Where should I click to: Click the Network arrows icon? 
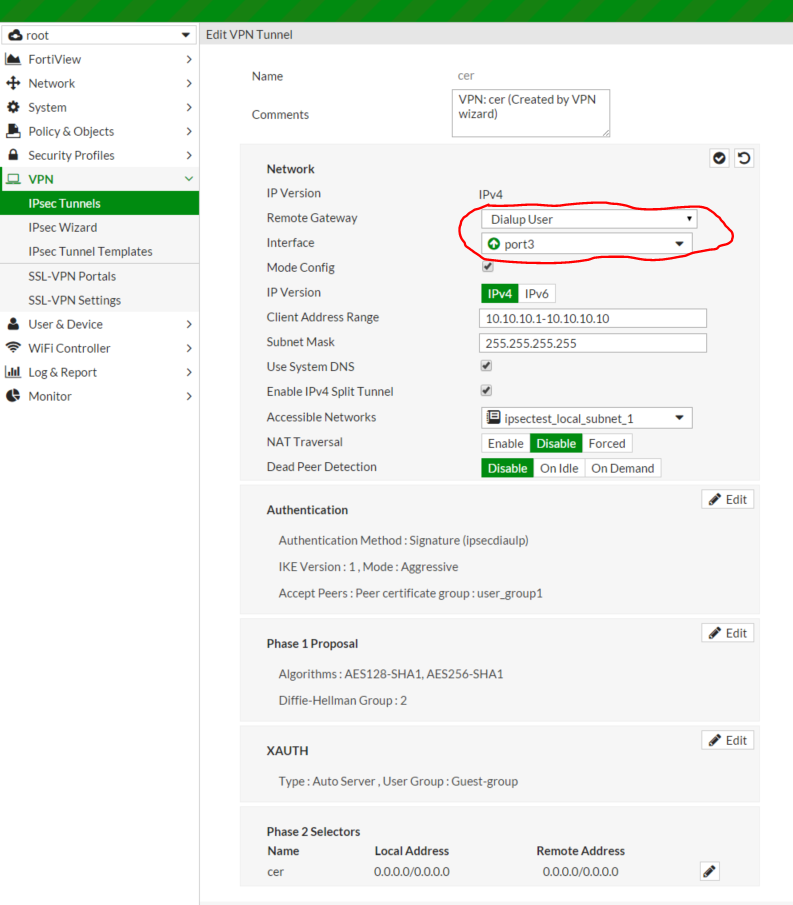pyautogui.click(x=13, y=83)
